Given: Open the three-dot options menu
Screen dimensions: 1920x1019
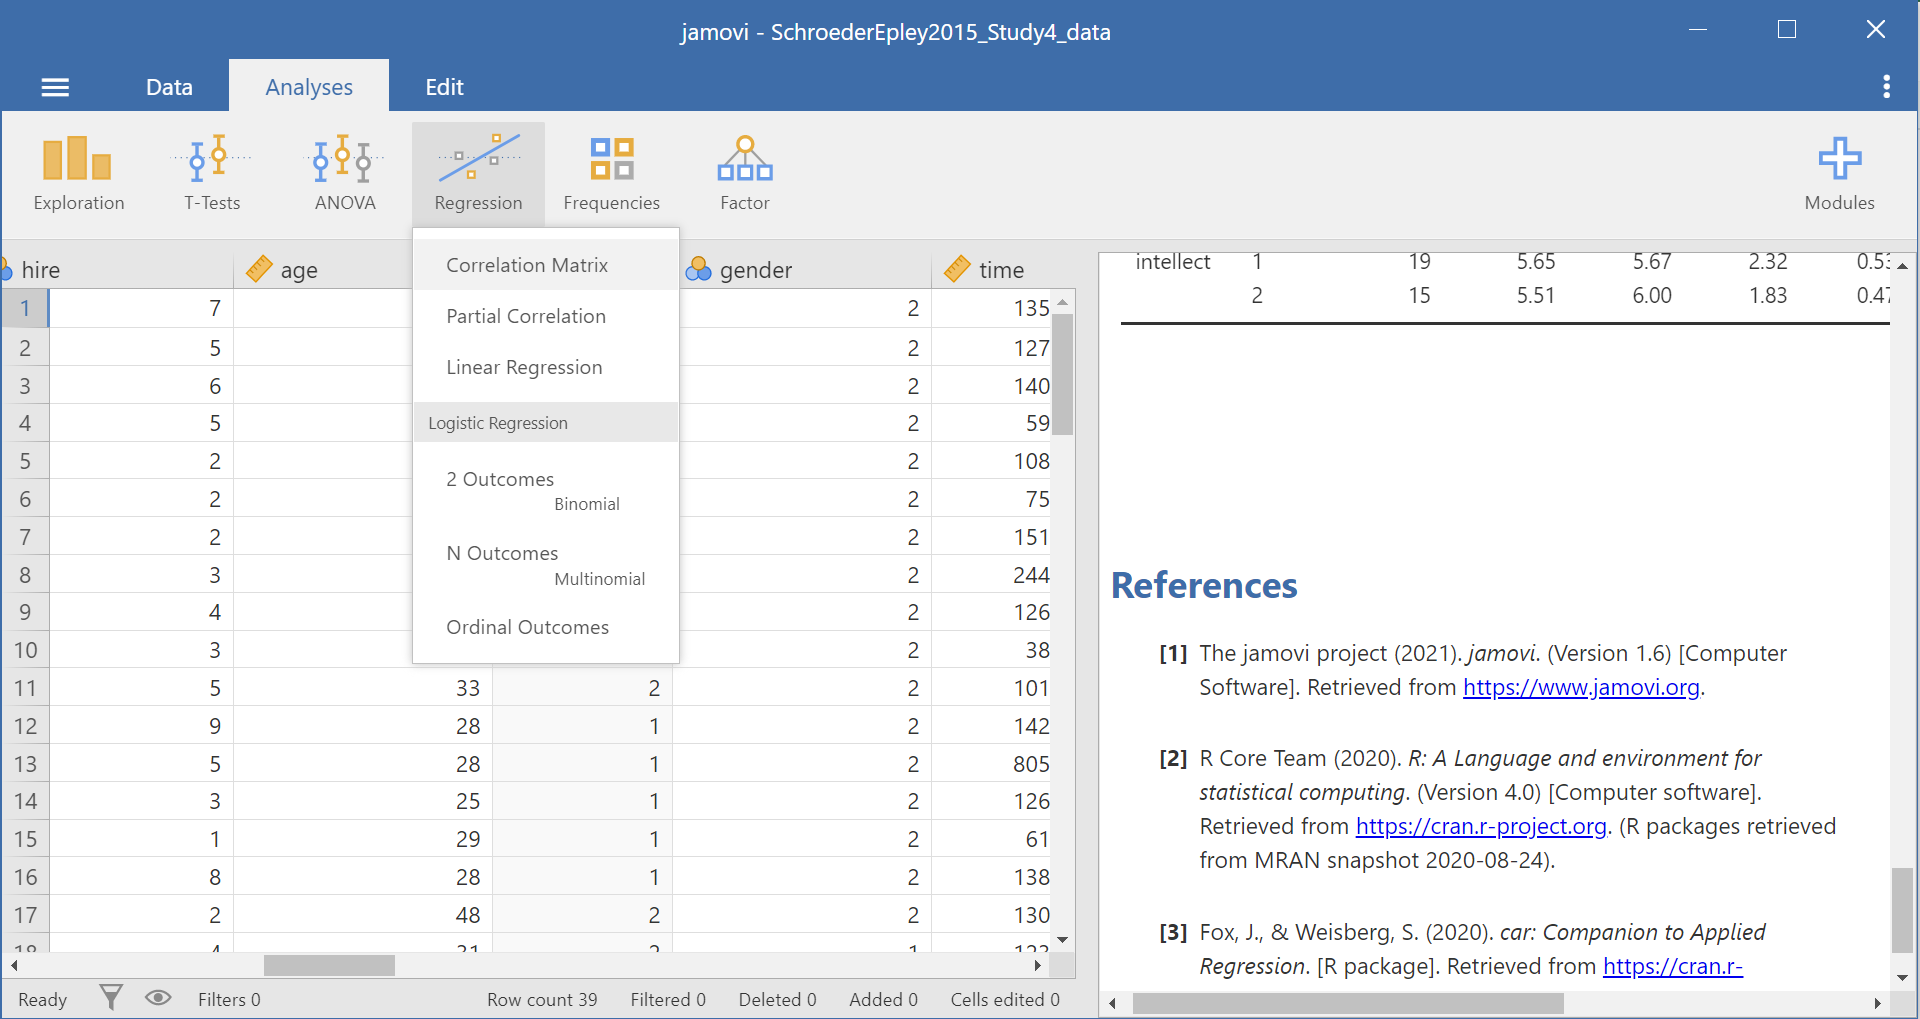Looking at the screenshot, I should pyautogui.click(x=1886, y=87).
